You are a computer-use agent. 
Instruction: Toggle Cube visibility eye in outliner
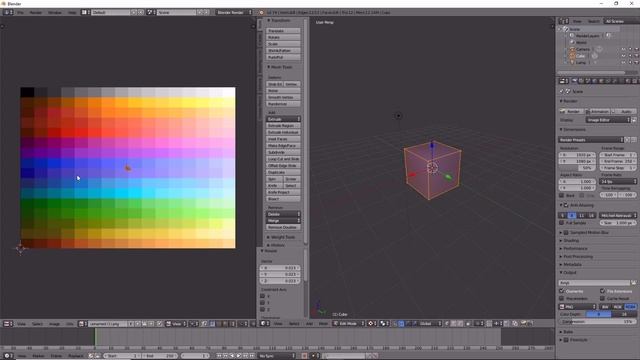(x=623, y=56)
